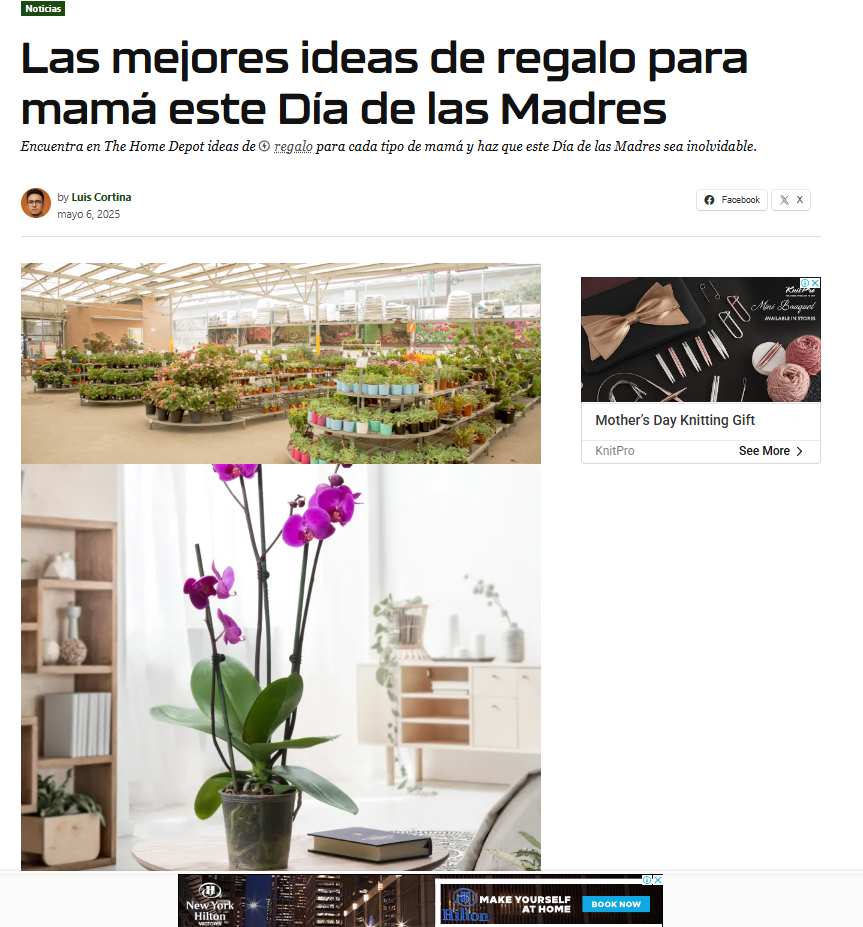Click the Facebook logo icon
The image size is (863, 927).
[709, 200]
